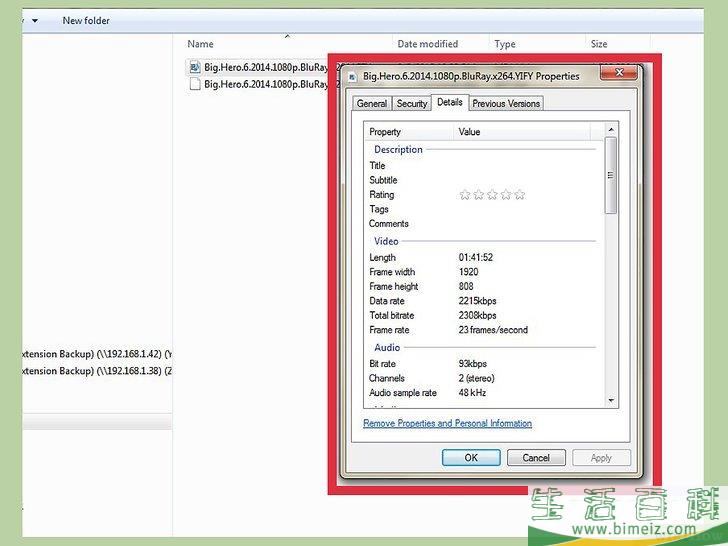The height and width of the screenshot is (546, 728).
Task: Sort by Date modified column in Explorer
Action: click(x=428, y=44)
